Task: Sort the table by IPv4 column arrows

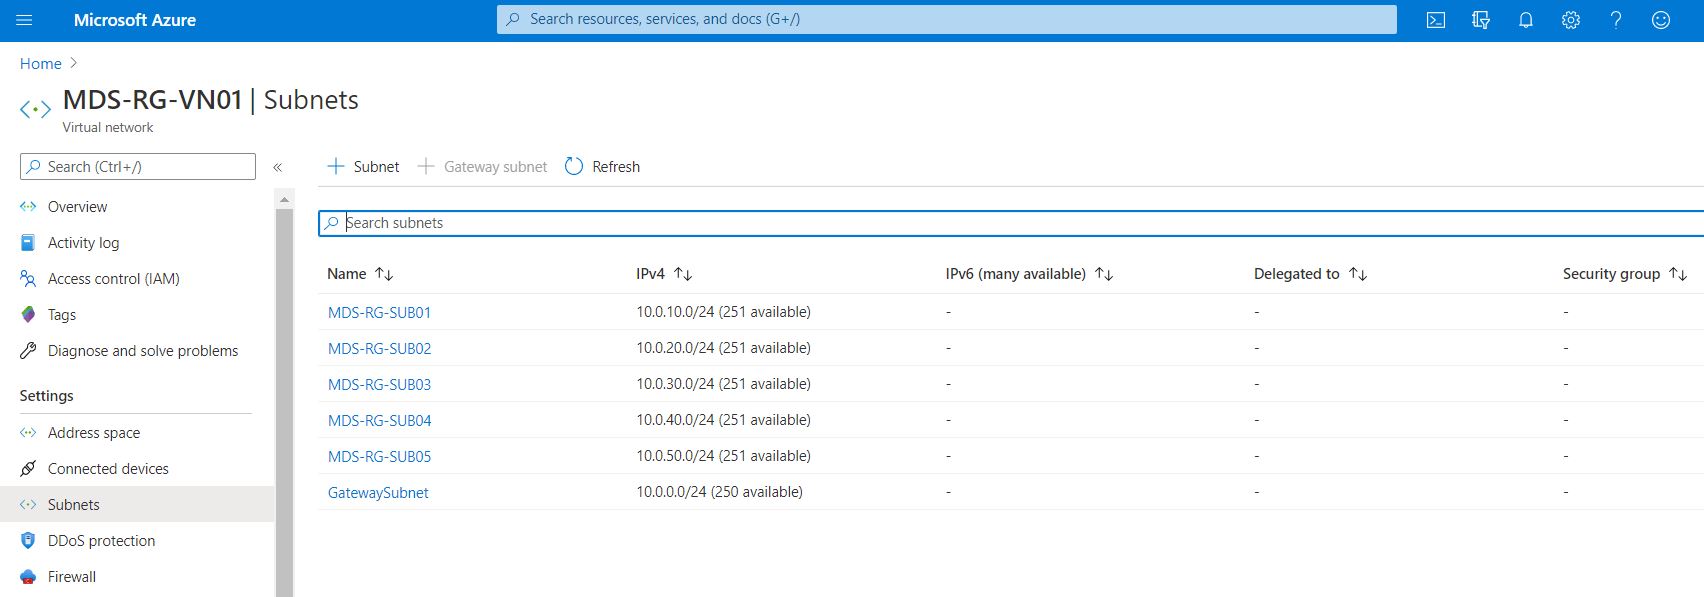Action: tap(683, 274)
